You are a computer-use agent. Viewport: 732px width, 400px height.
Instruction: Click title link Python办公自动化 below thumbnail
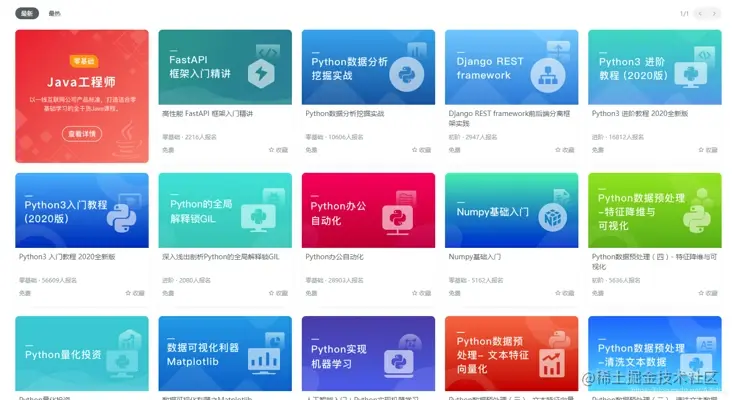pos(334,257)
